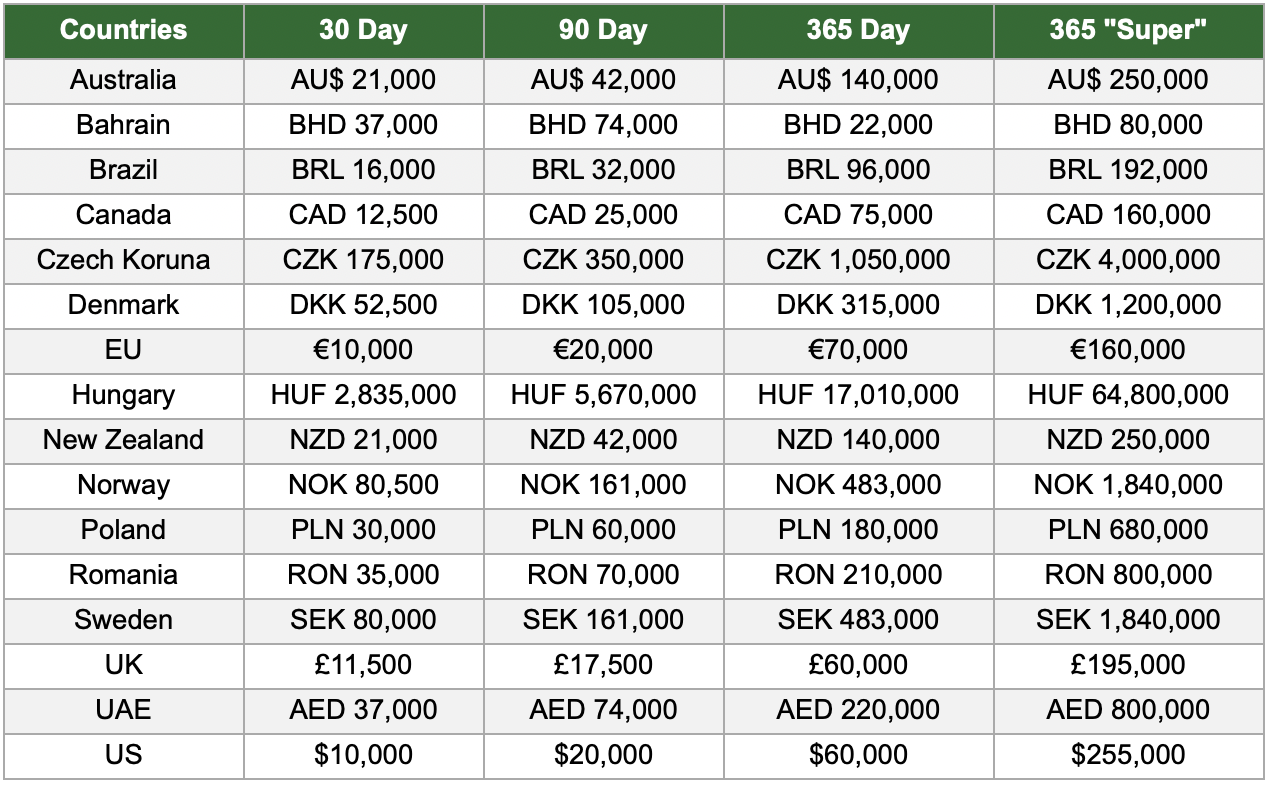
Task: Click the Countries column header
Action: 123,30
